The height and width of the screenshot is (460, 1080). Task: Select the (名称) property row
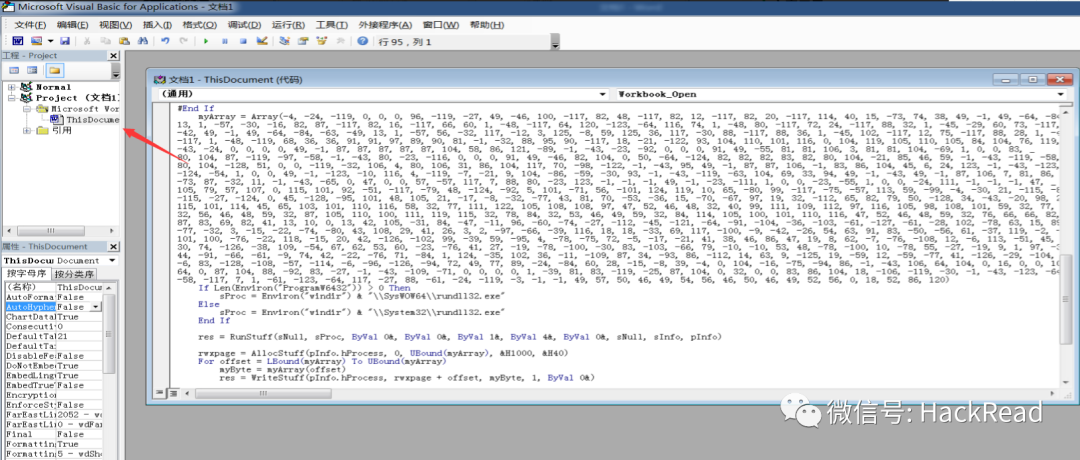53,286
